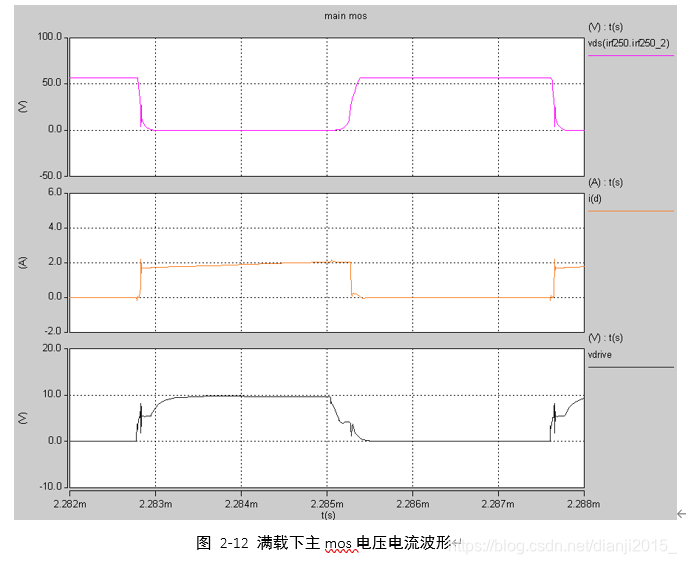Click the 20.0 tick on the vdrive axis

52,348
